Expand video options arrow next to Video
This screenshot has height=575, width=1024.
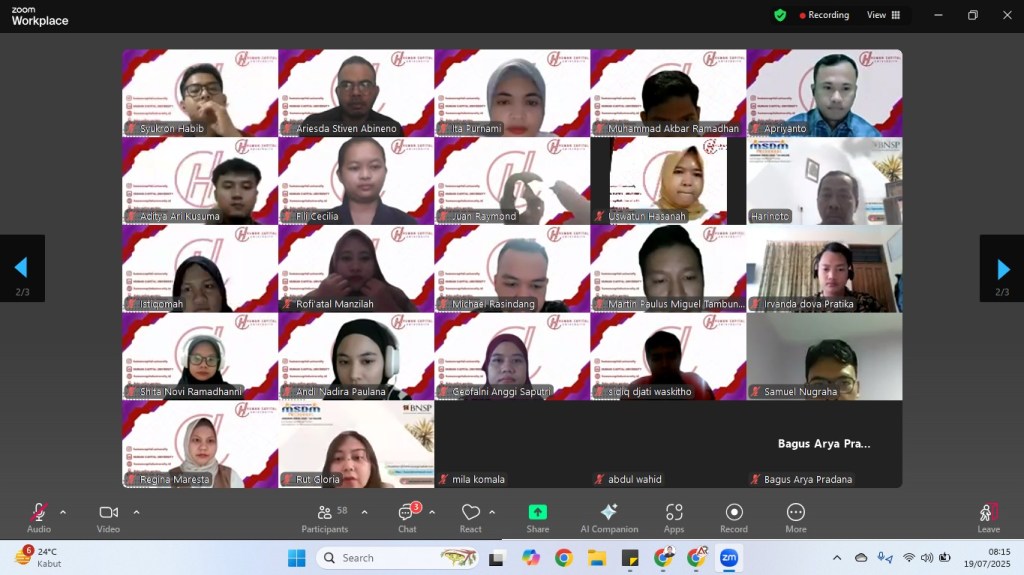point(136,512)
